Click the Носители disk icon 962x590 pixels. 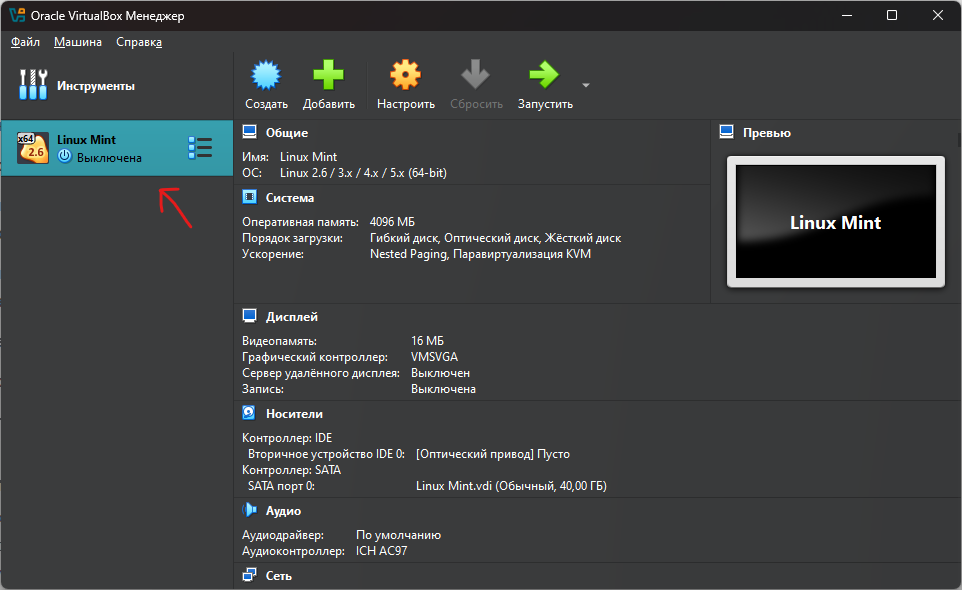pos(249,413)
